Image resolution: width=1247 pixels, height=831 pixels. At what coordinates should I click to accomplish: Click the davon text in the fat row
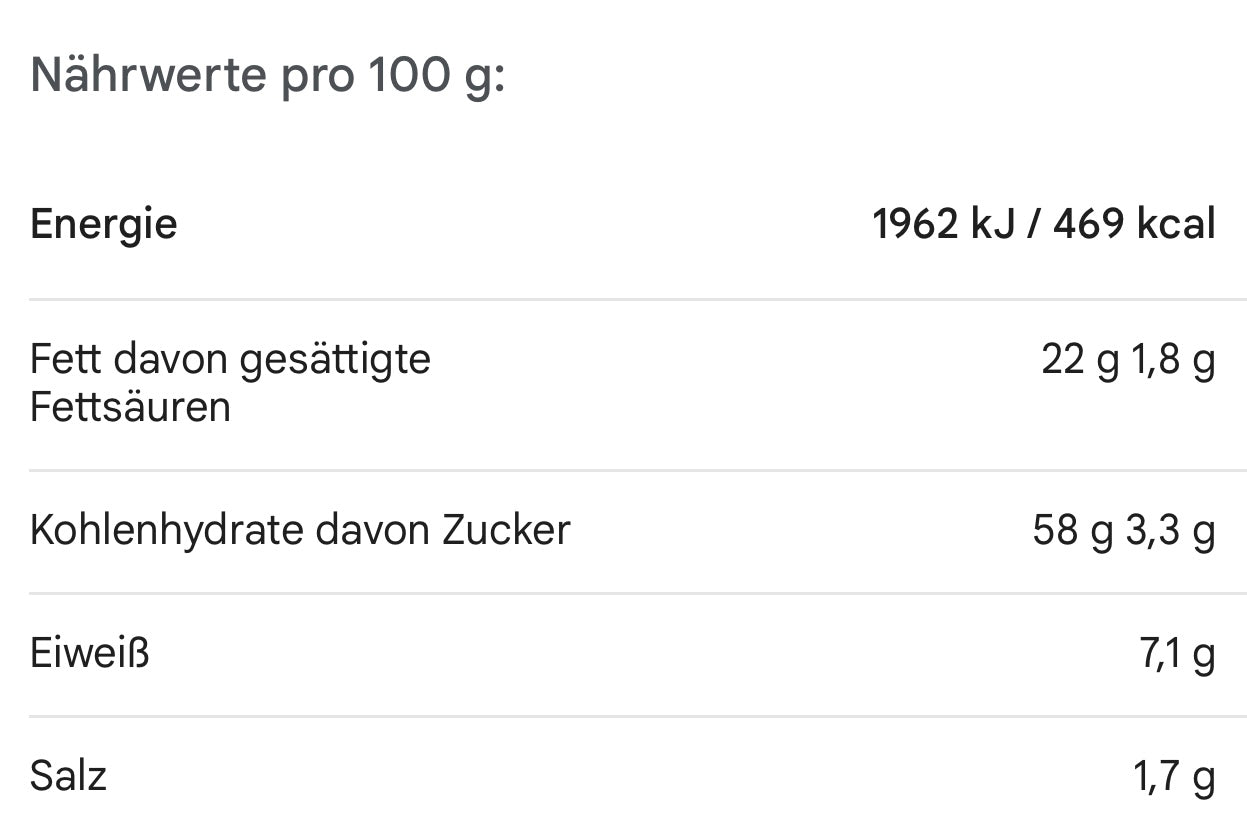coord(169,359)
